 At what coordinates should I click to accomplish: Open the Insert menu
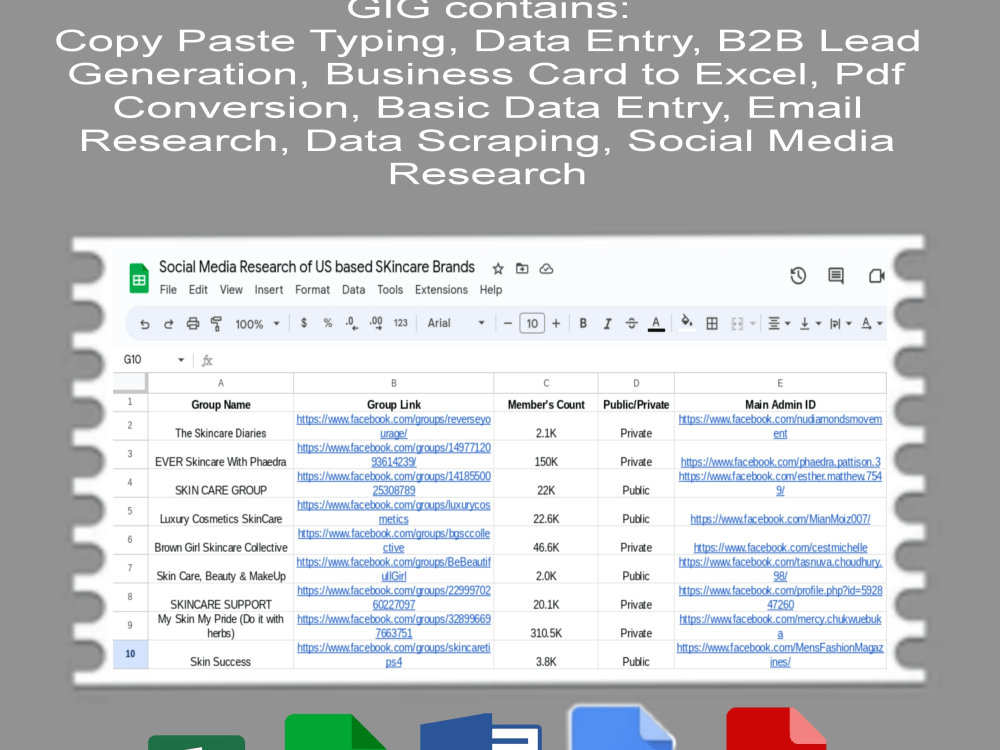click(268, 290)
